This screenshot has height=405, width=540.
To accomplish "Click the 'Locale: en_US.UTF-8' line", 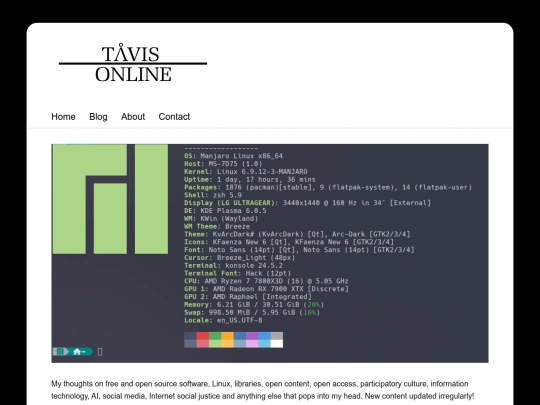I will coord(223,320).
